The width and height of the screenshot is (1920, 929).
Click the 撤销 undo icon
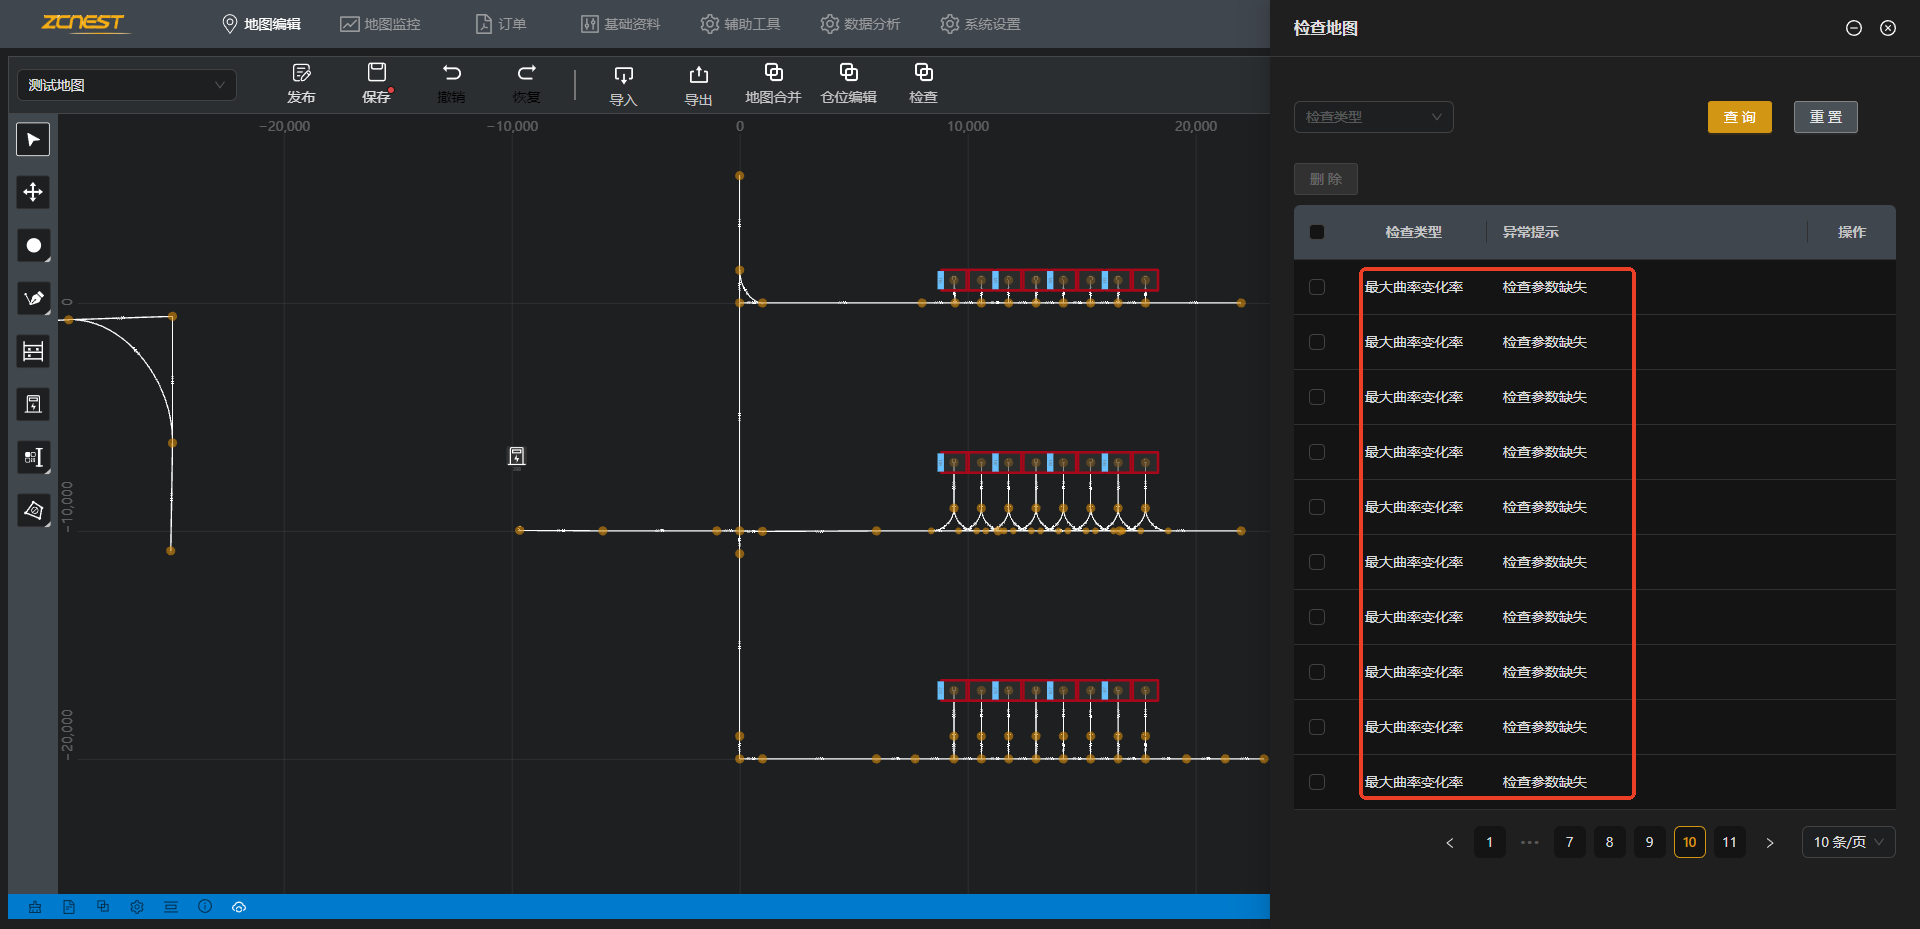pos(451,72)
